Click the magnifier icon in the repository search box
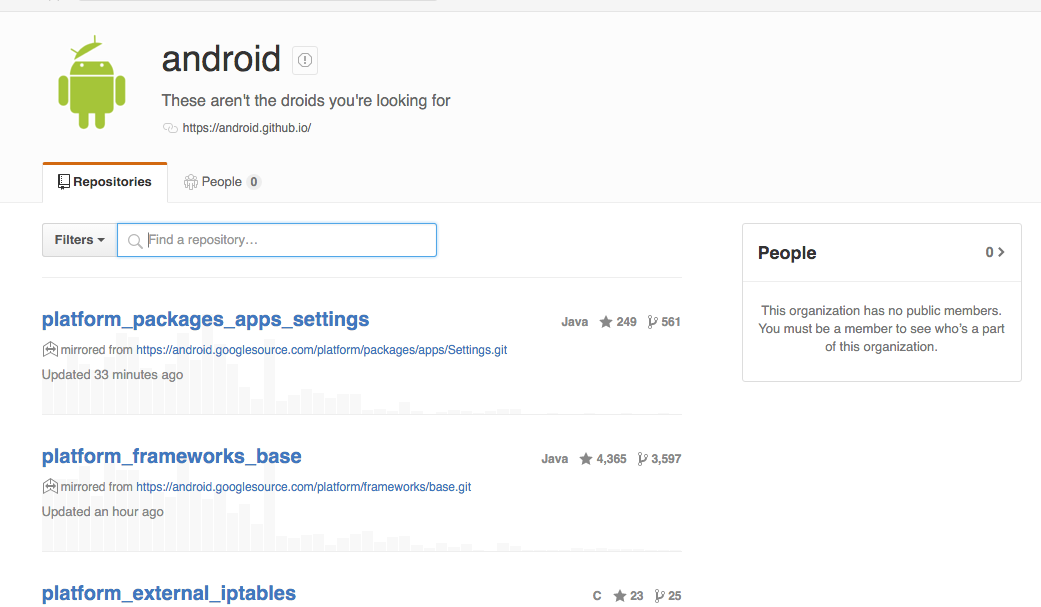The image size is (1041, 607). click(135, 240)
